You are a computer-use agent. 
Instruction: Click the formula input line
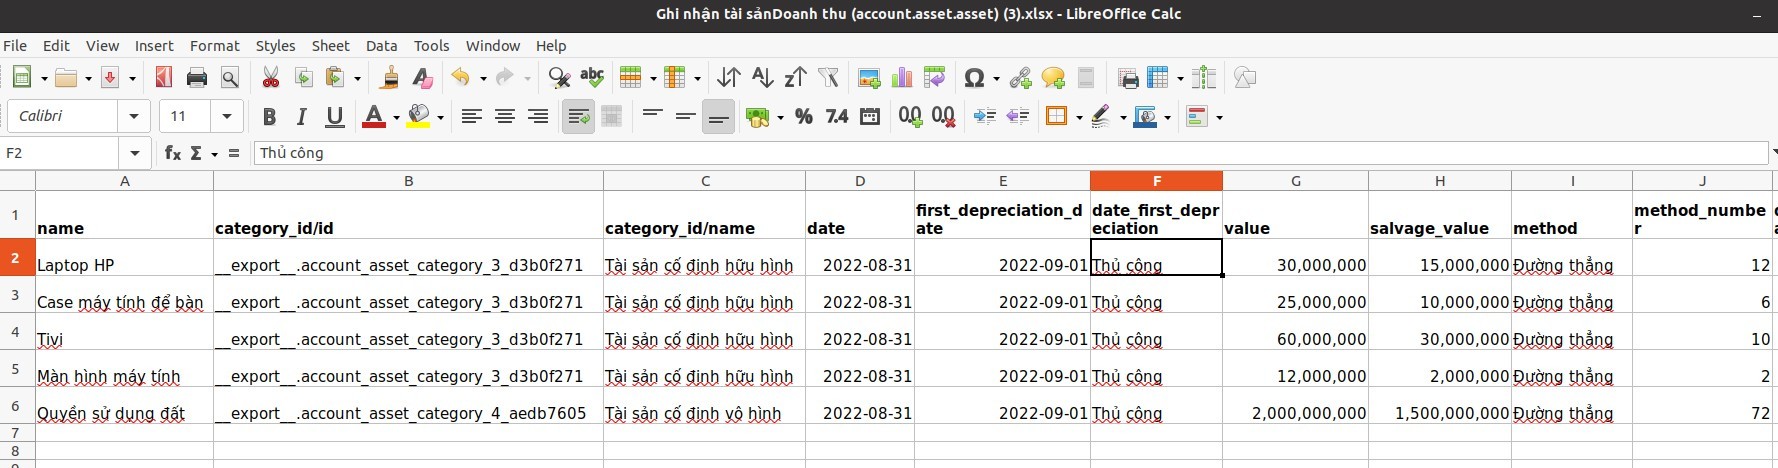point(1010,153)
